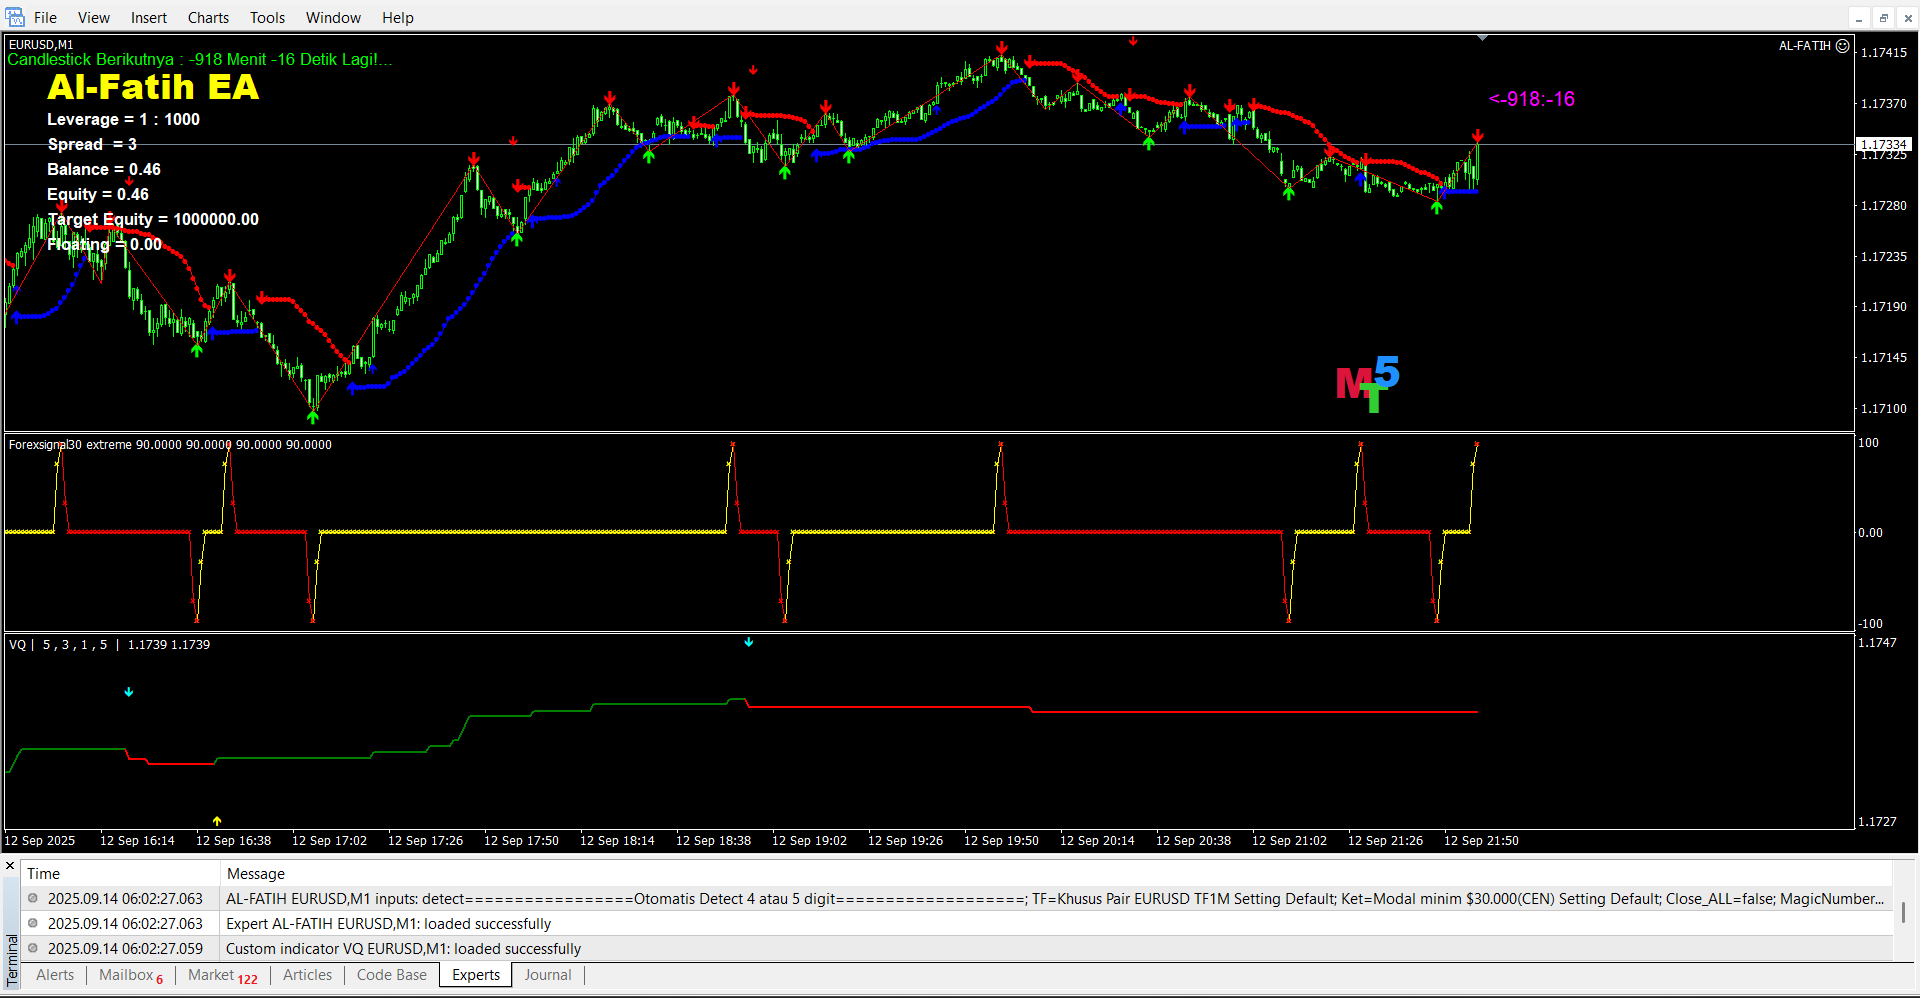Click the Target Equity = 1000000.00 label
Screen dimensions: 1920x998
point(153,219)
